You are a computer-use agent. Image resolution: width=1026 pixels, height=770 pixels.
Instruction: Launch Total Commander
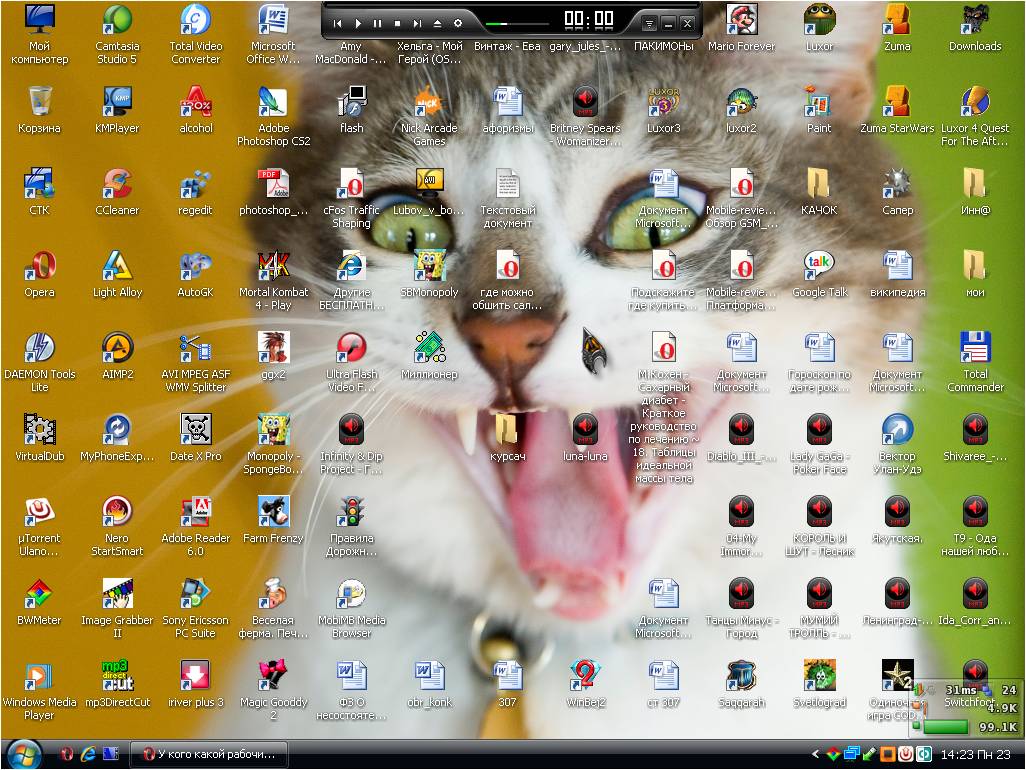click(x=974, y=345)
